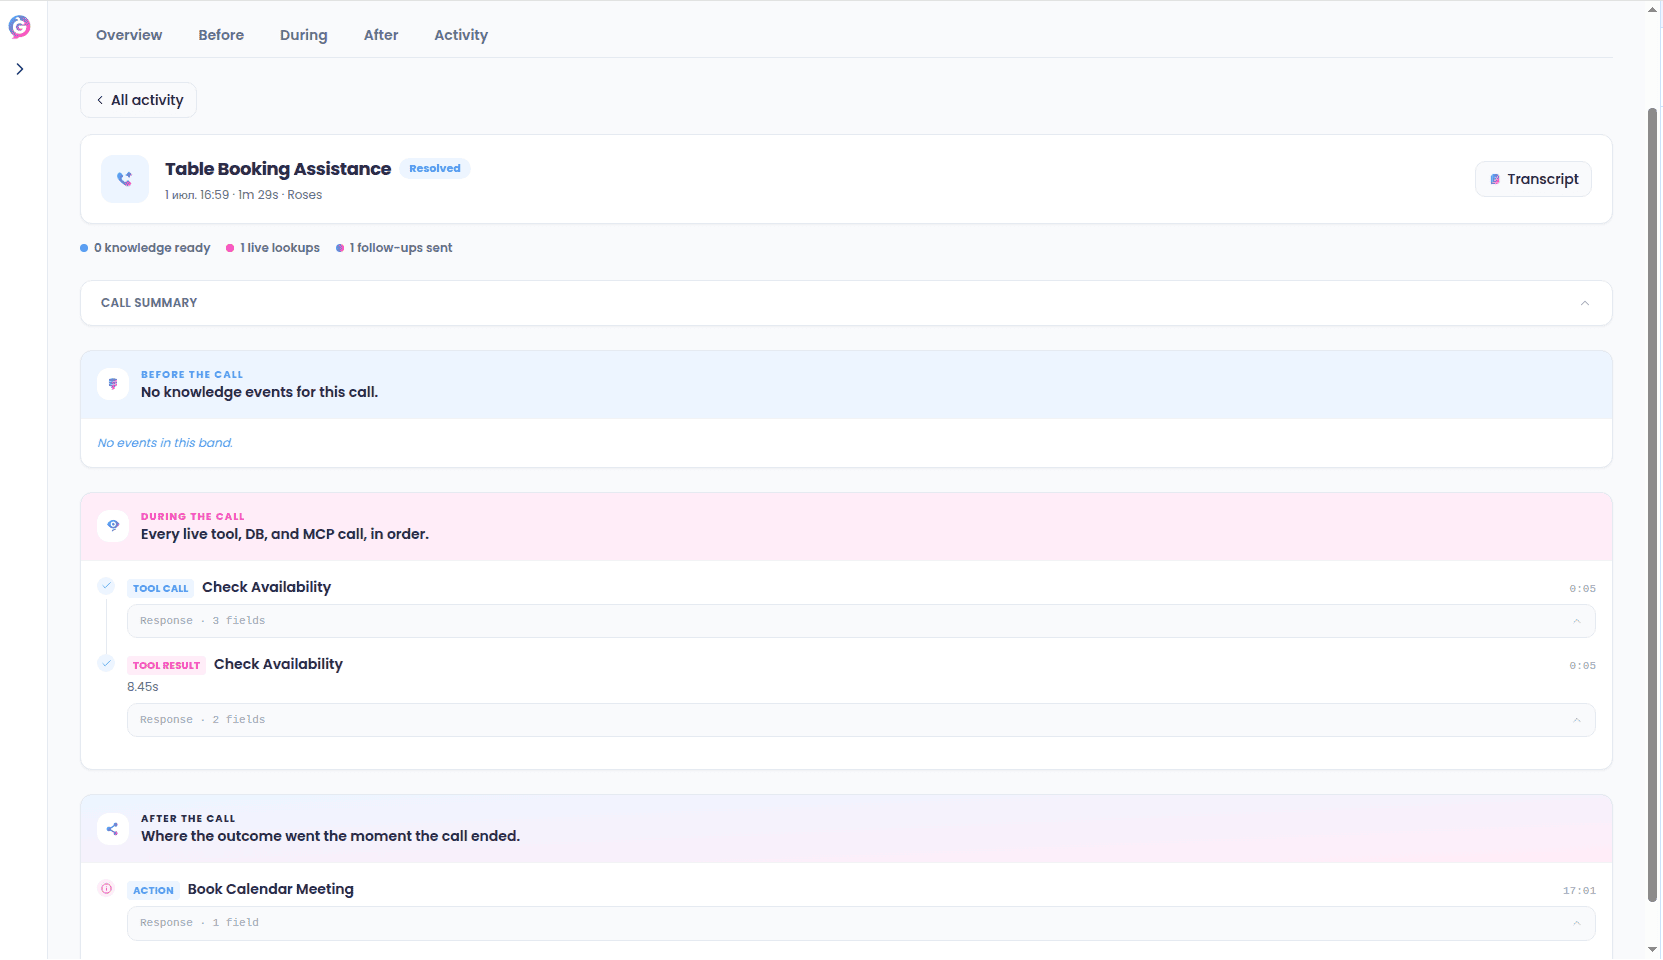Switch to the During tab
The height and width of the screenshot is (960, 1663).
304,35
